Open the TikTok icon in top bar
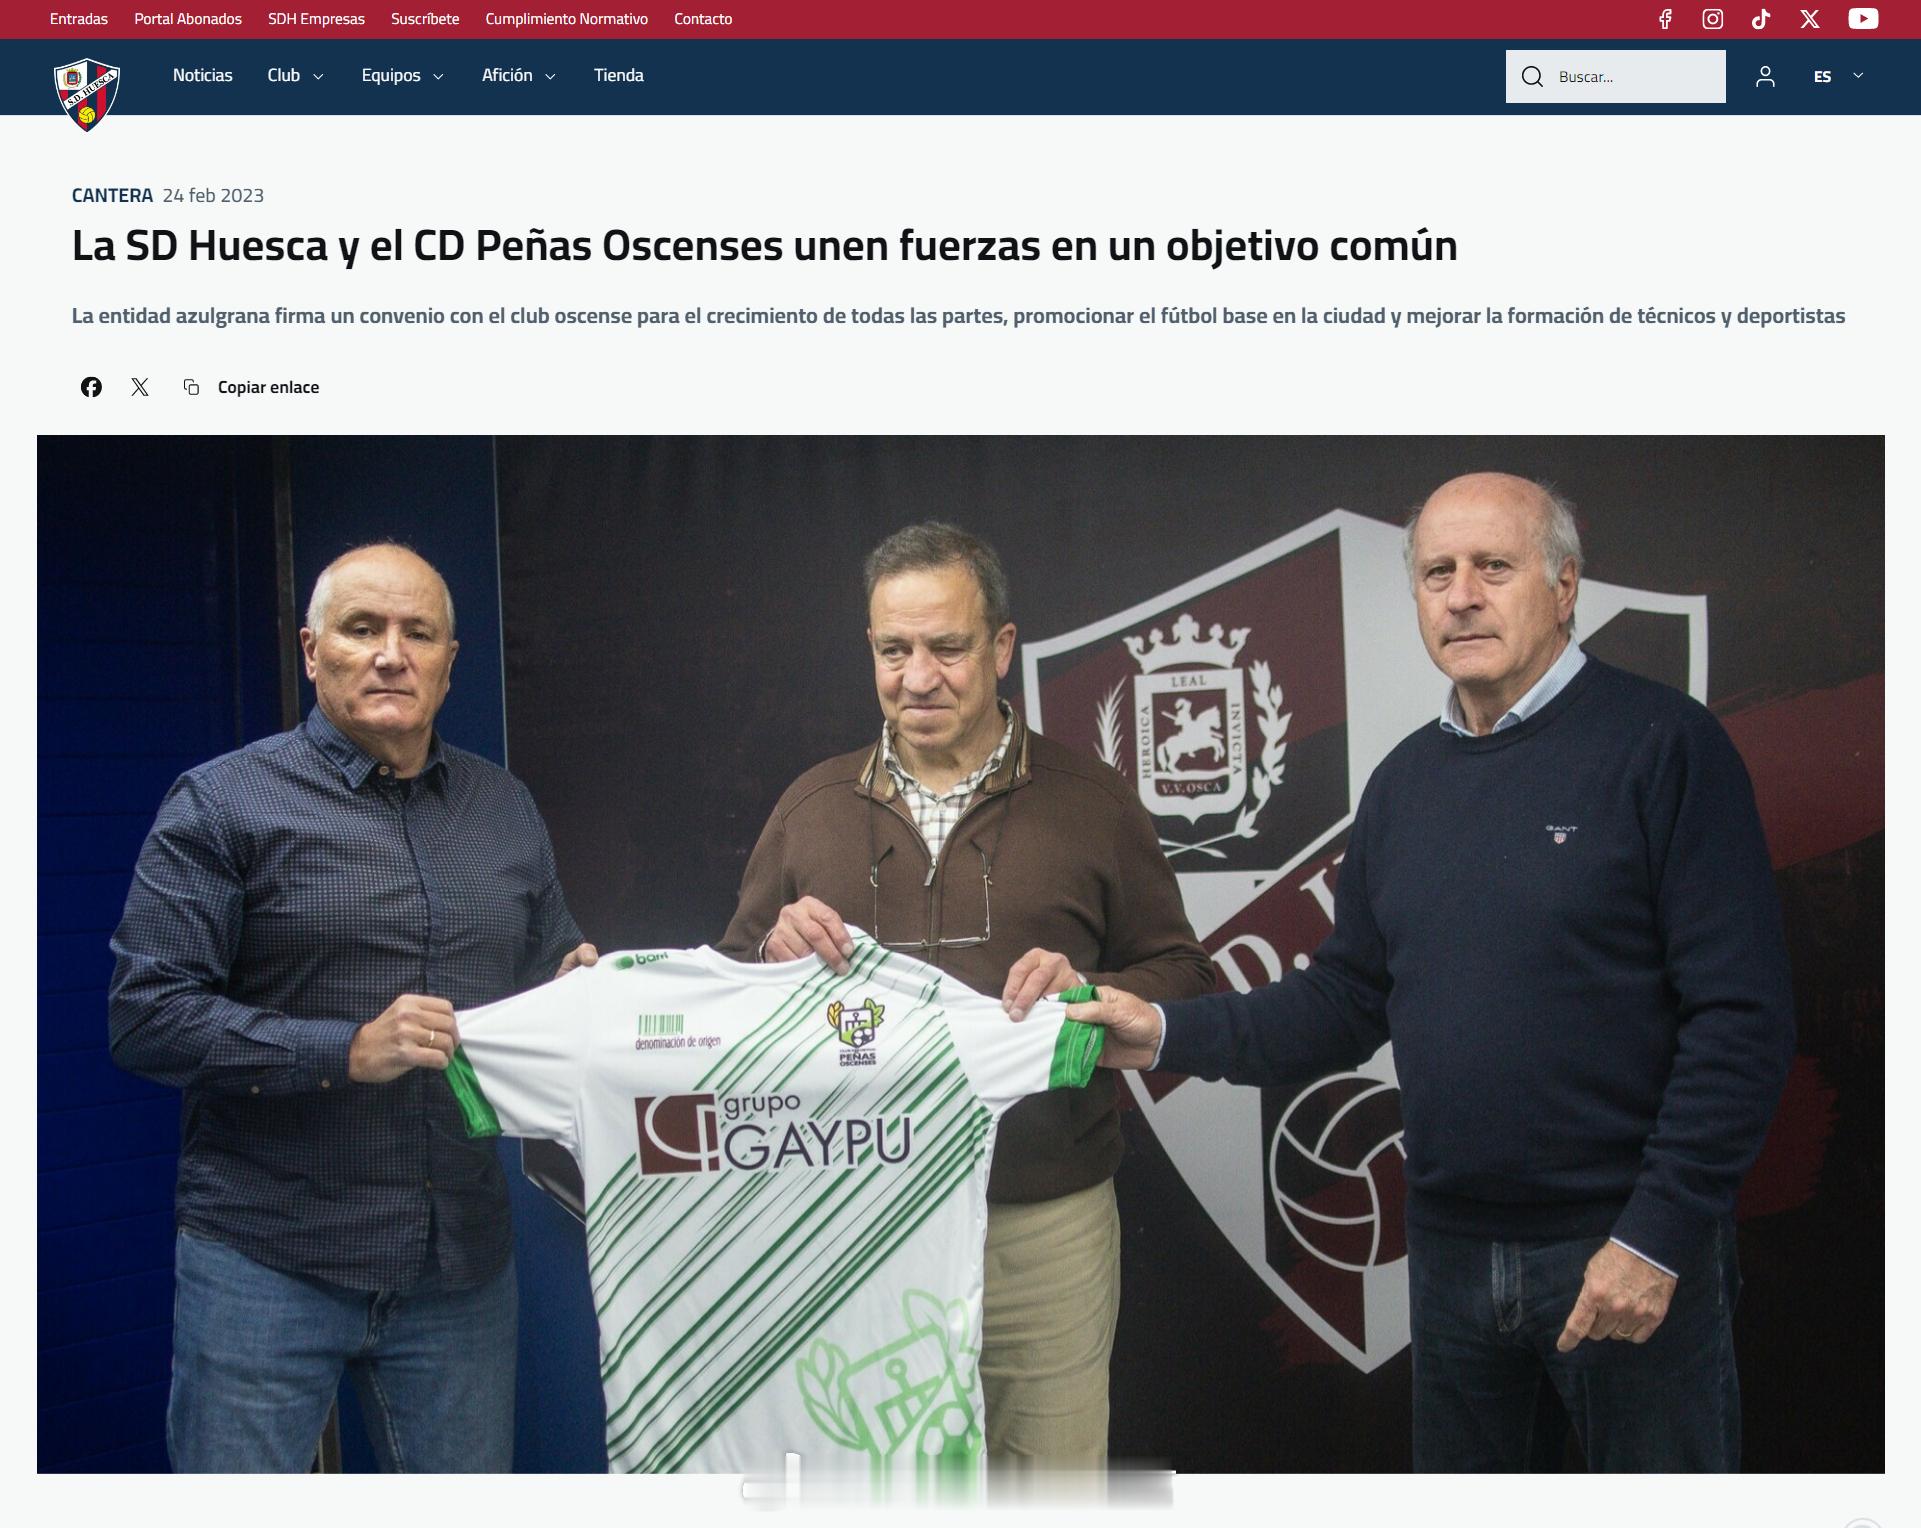Image resolution: width=1921 pixels, height=1528 pixels. point(1761,19)
